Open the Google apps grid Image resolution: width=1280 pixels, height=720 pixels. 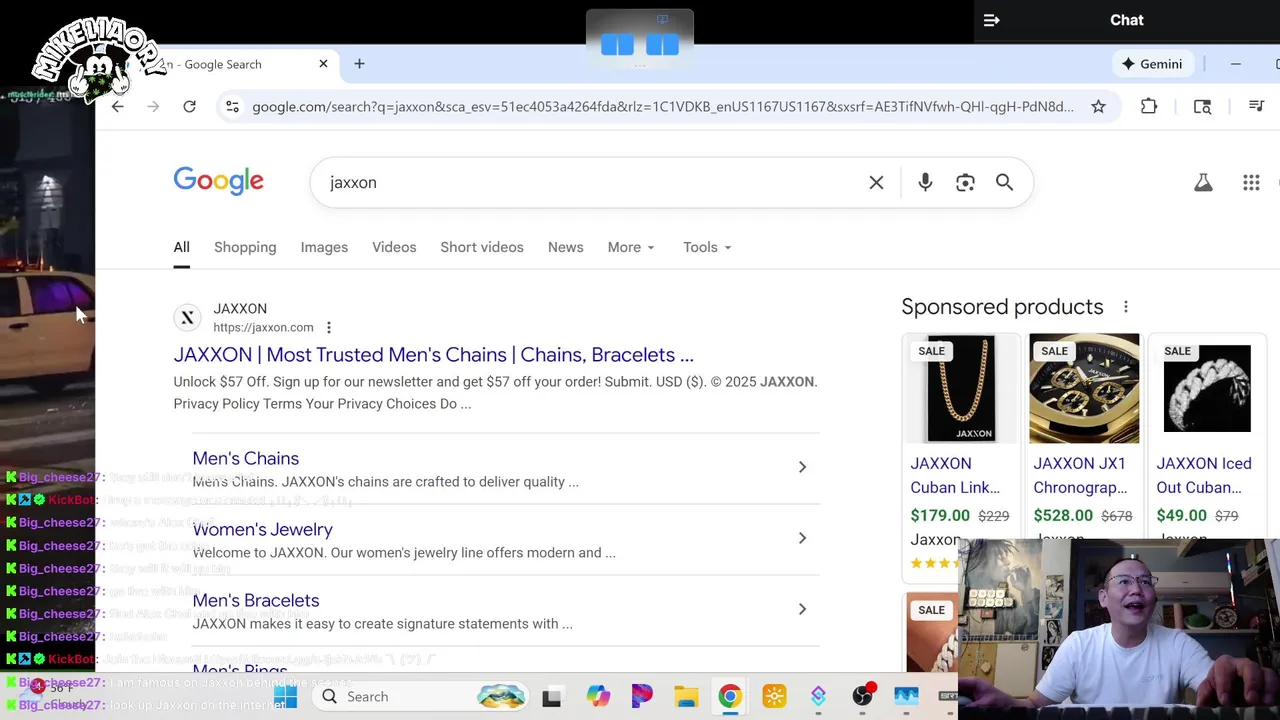coord(1251,182)
